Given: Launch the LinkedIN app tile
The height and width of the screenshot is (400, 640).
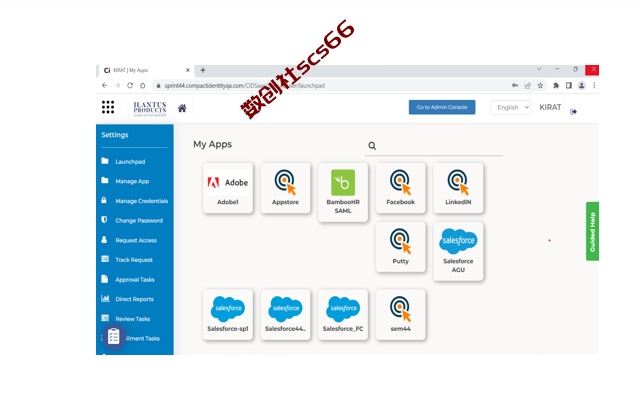Looking at the screenshot, I should click(458, 188).
